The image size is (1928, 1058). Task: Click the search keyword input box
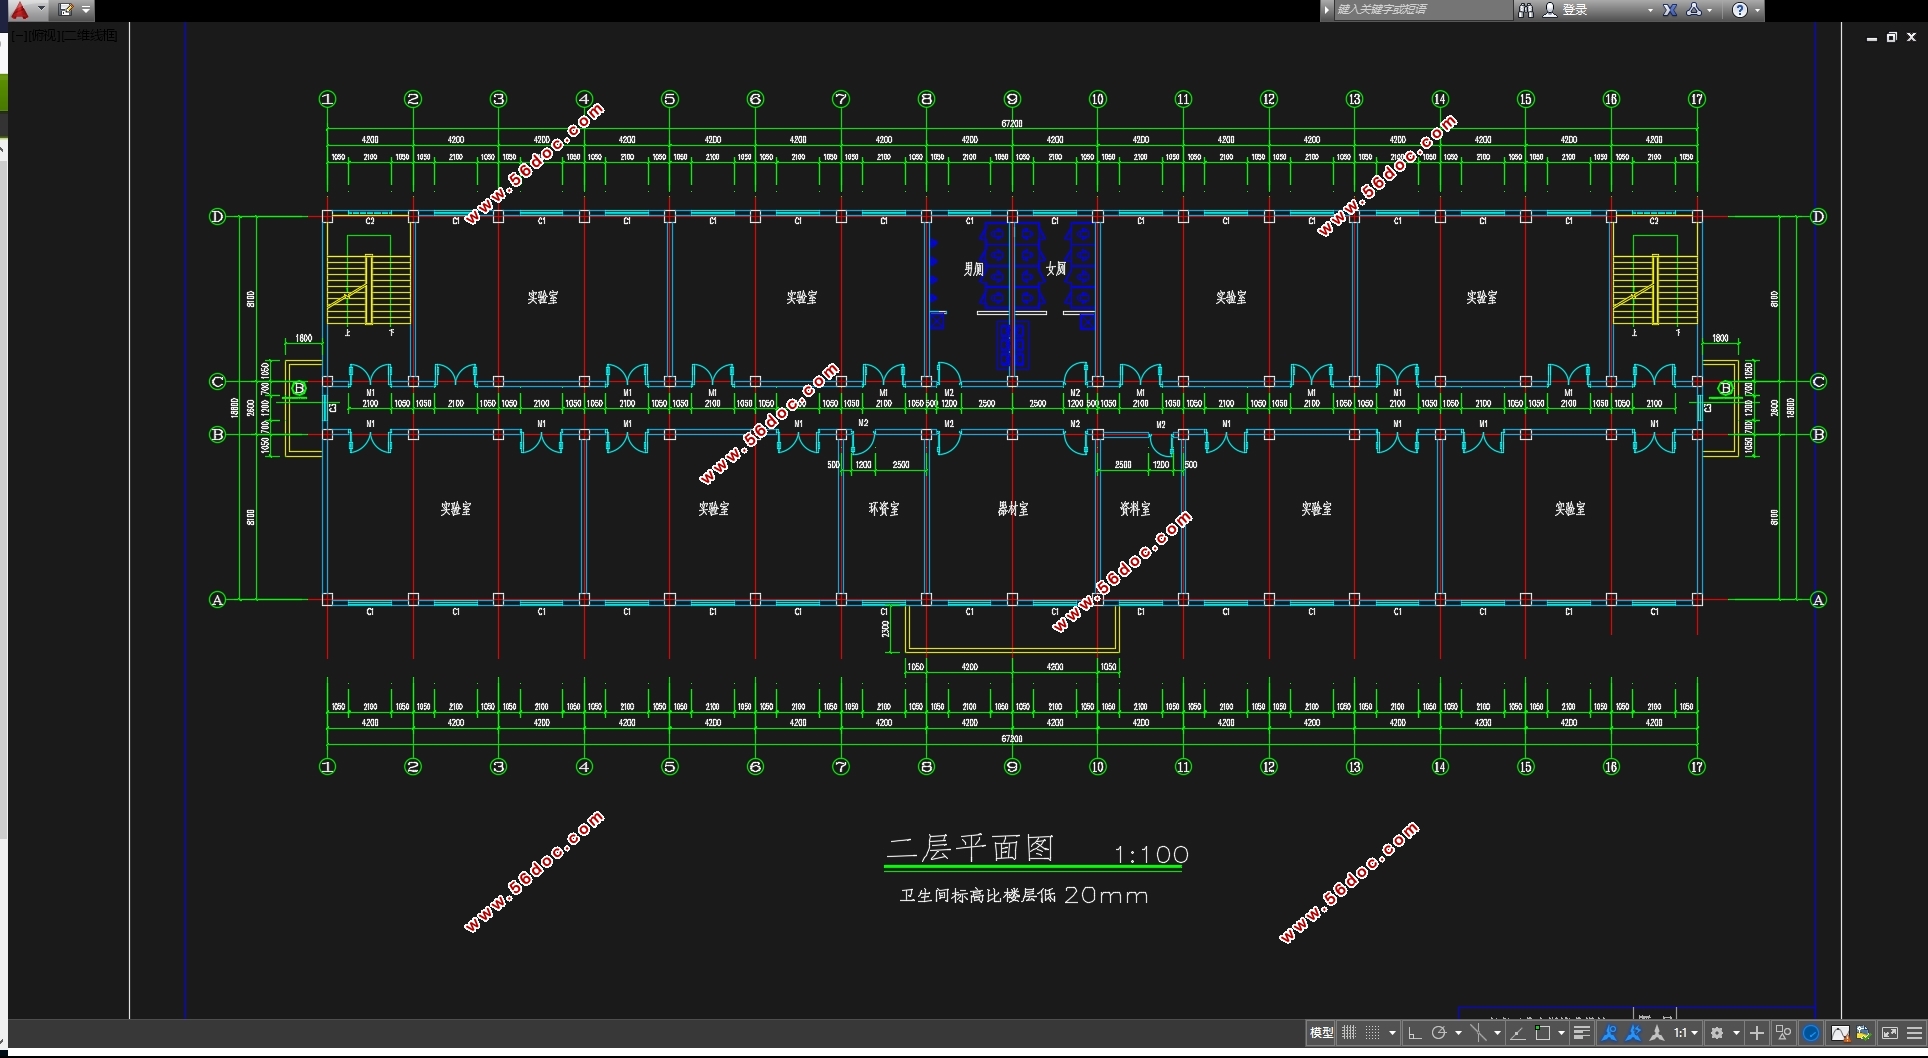(x=1420, y=10)
